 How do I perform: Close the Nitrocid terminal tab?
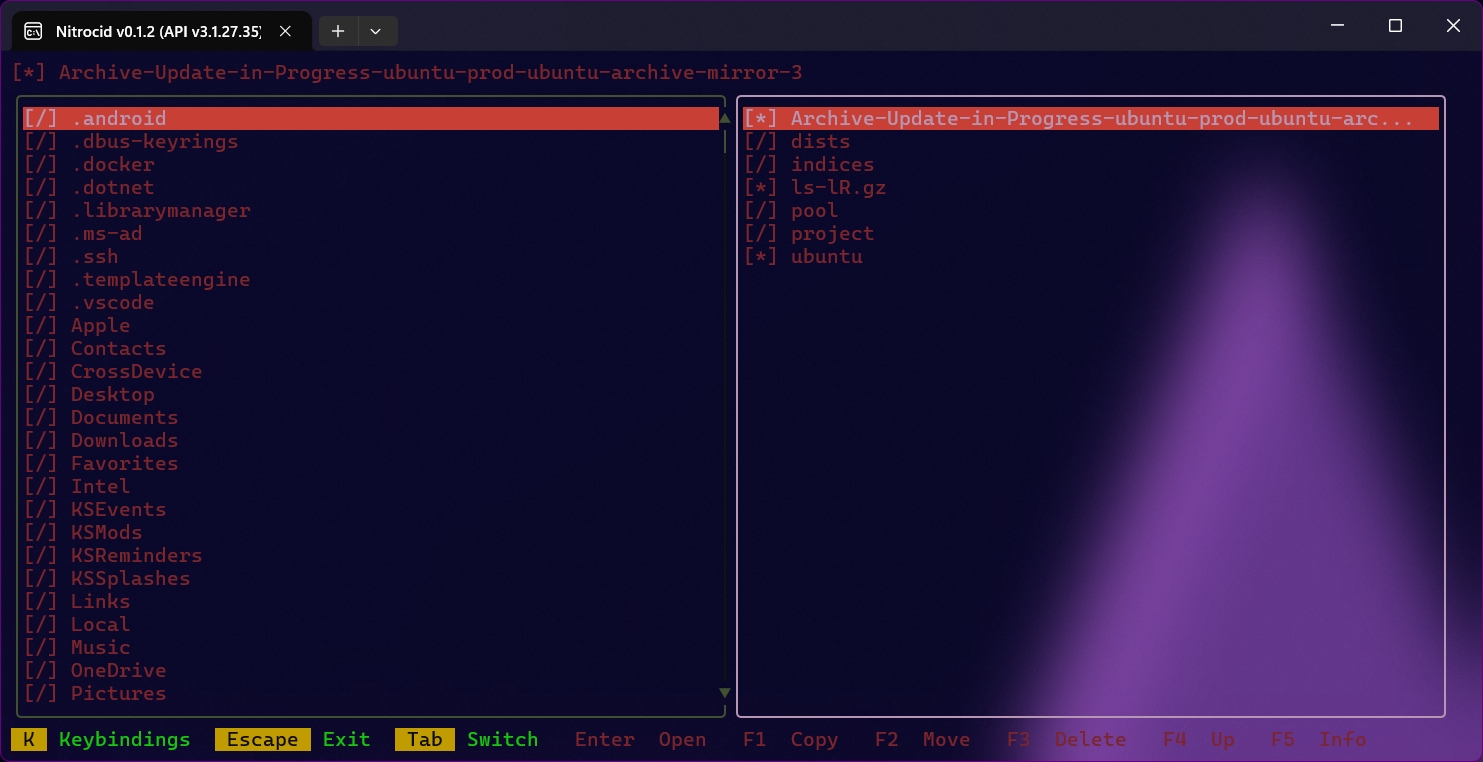(x=285, y=31)
